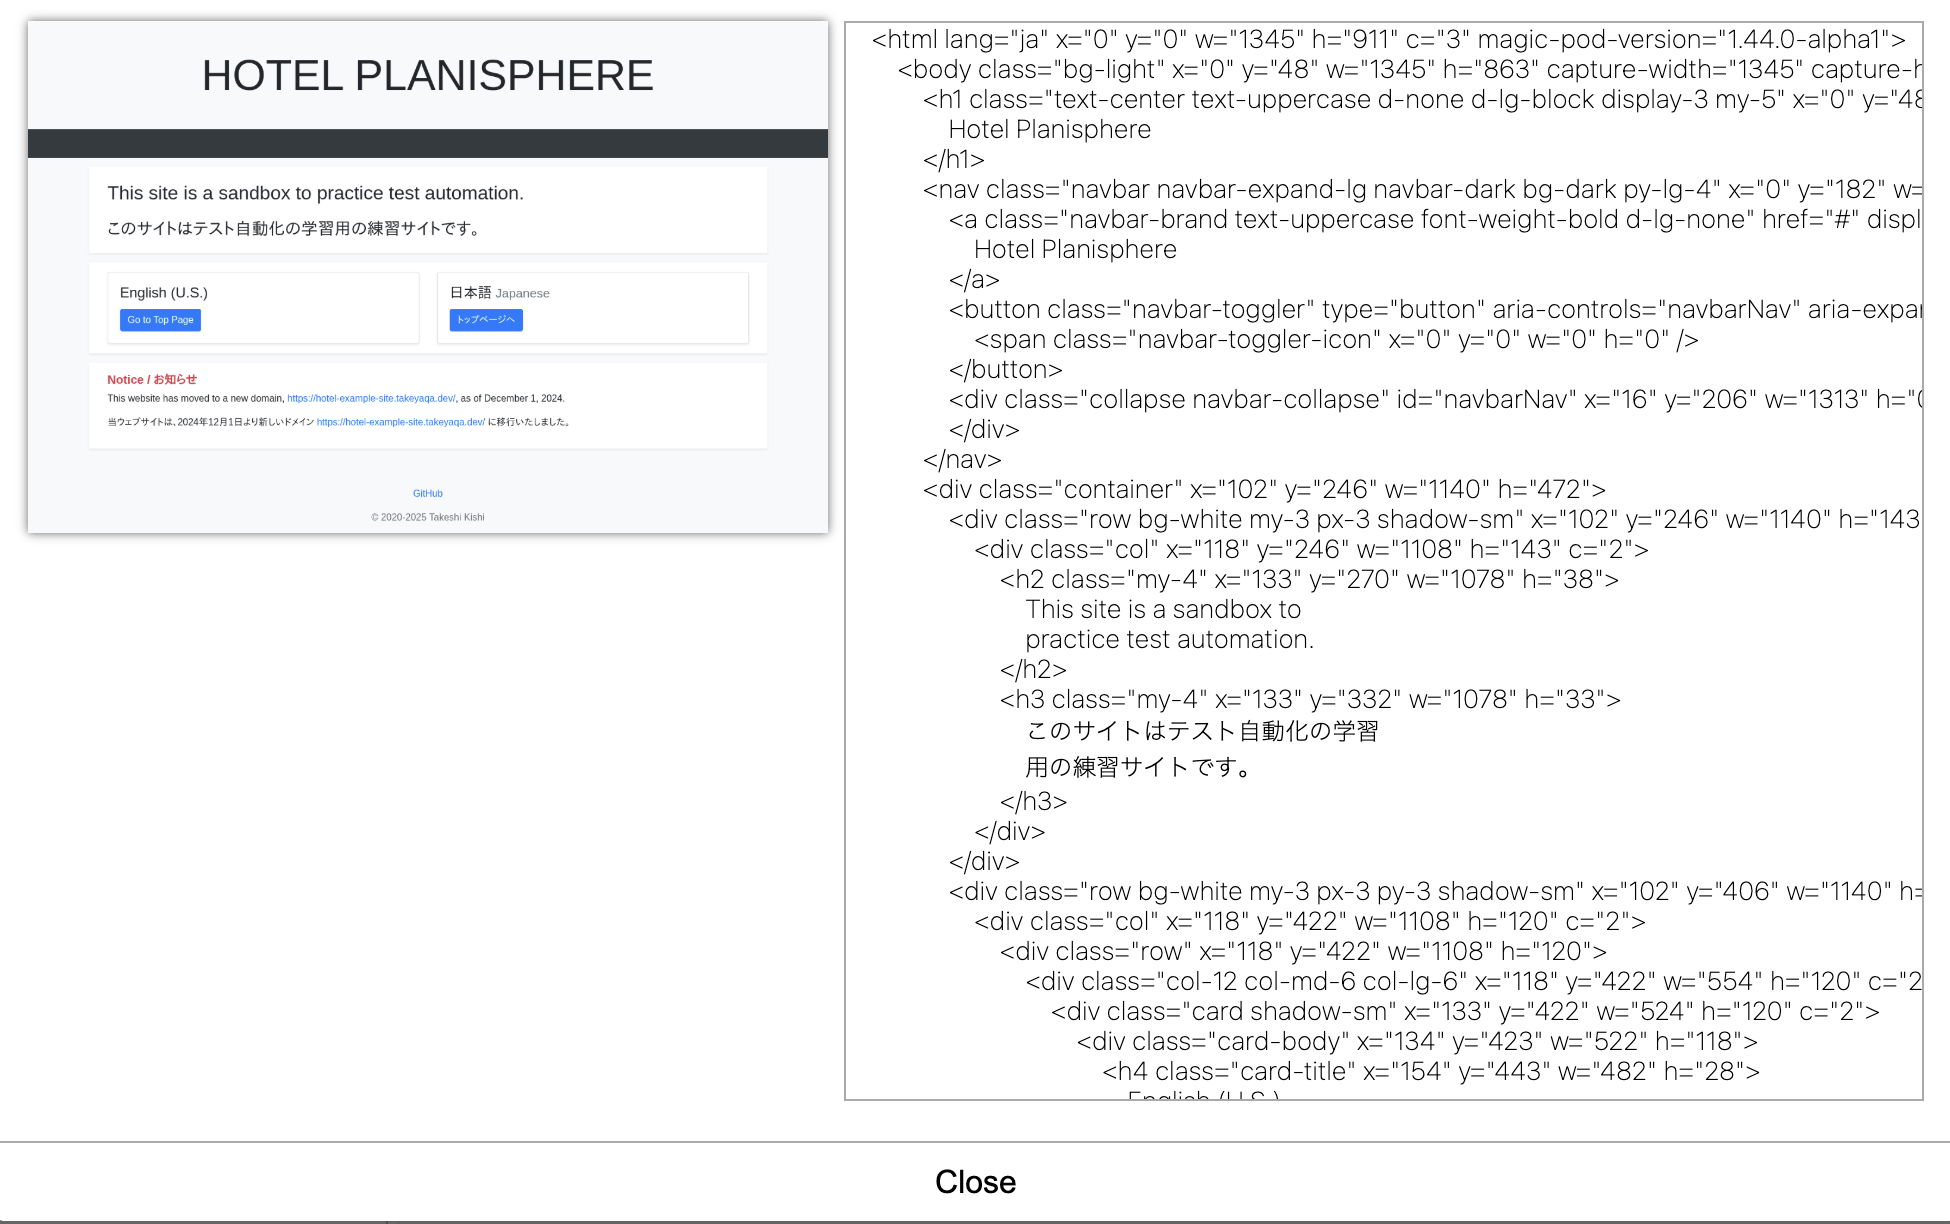Click the Go to Top Page button
Image resolution: width=1950 pixels, height=1224 pixels.
point(160,320)
